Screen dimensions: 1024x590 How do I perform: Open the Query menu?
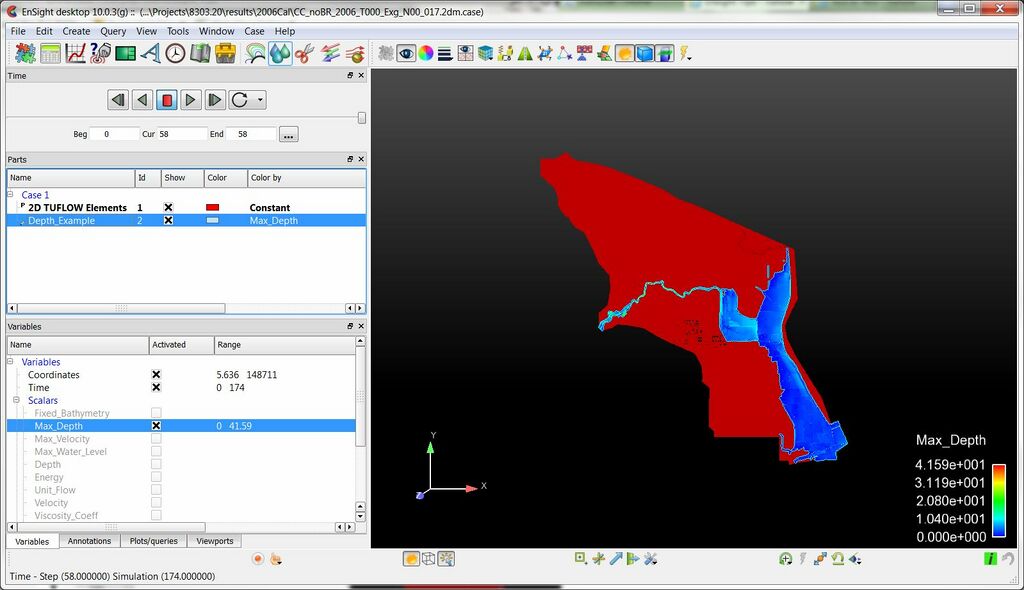tap(113, 31)
